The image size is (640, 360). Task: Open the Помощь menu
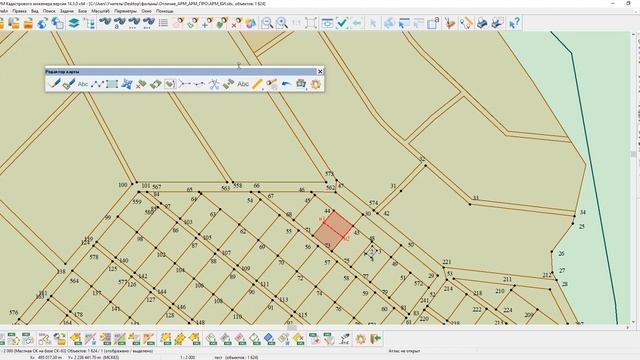click(x=165, y=11)
